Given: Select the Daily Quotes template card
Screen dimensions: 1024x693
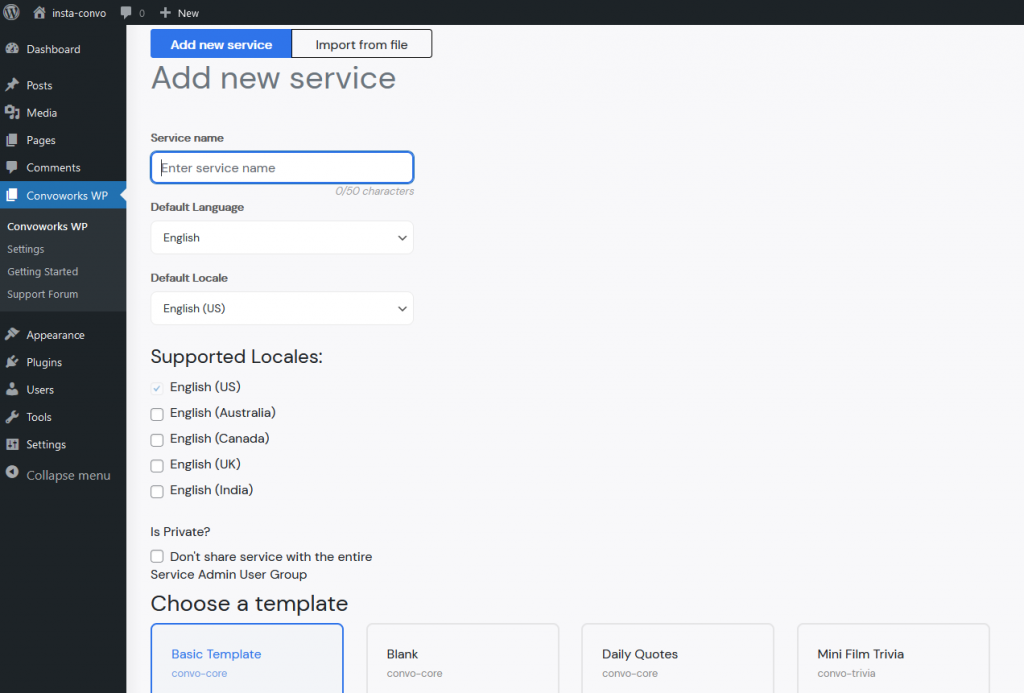Looking at the screenshot, I should (x=678, y=658).
